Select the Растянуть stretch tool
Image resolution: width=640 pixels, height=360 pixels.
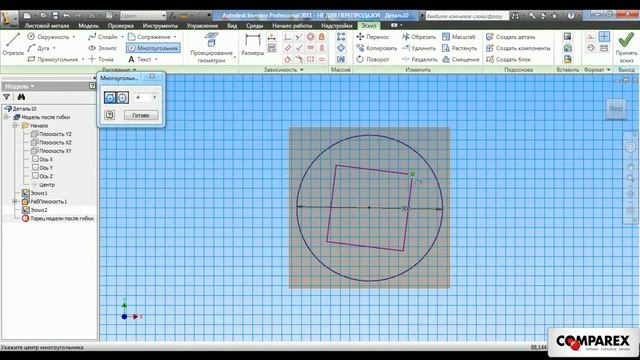coord(460,48)
